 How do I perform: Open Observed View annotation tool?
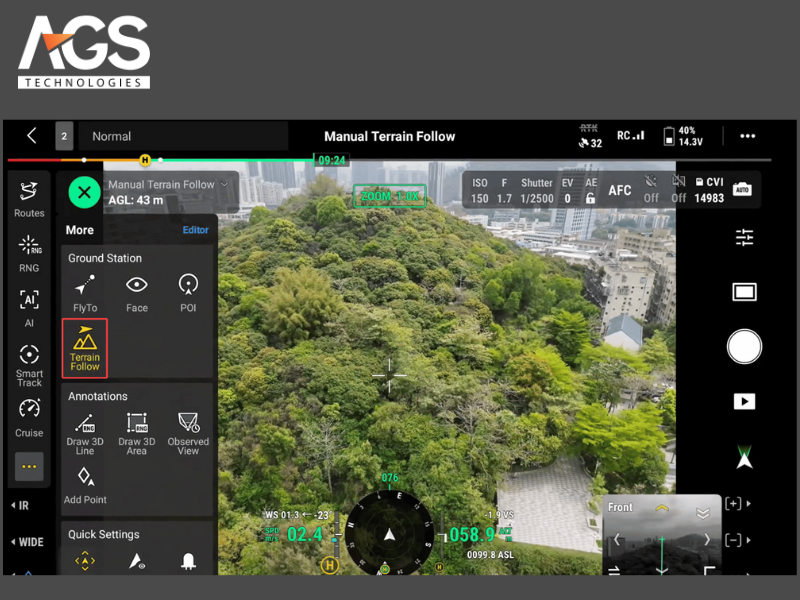pyautogui.click(x=188, y=430)
